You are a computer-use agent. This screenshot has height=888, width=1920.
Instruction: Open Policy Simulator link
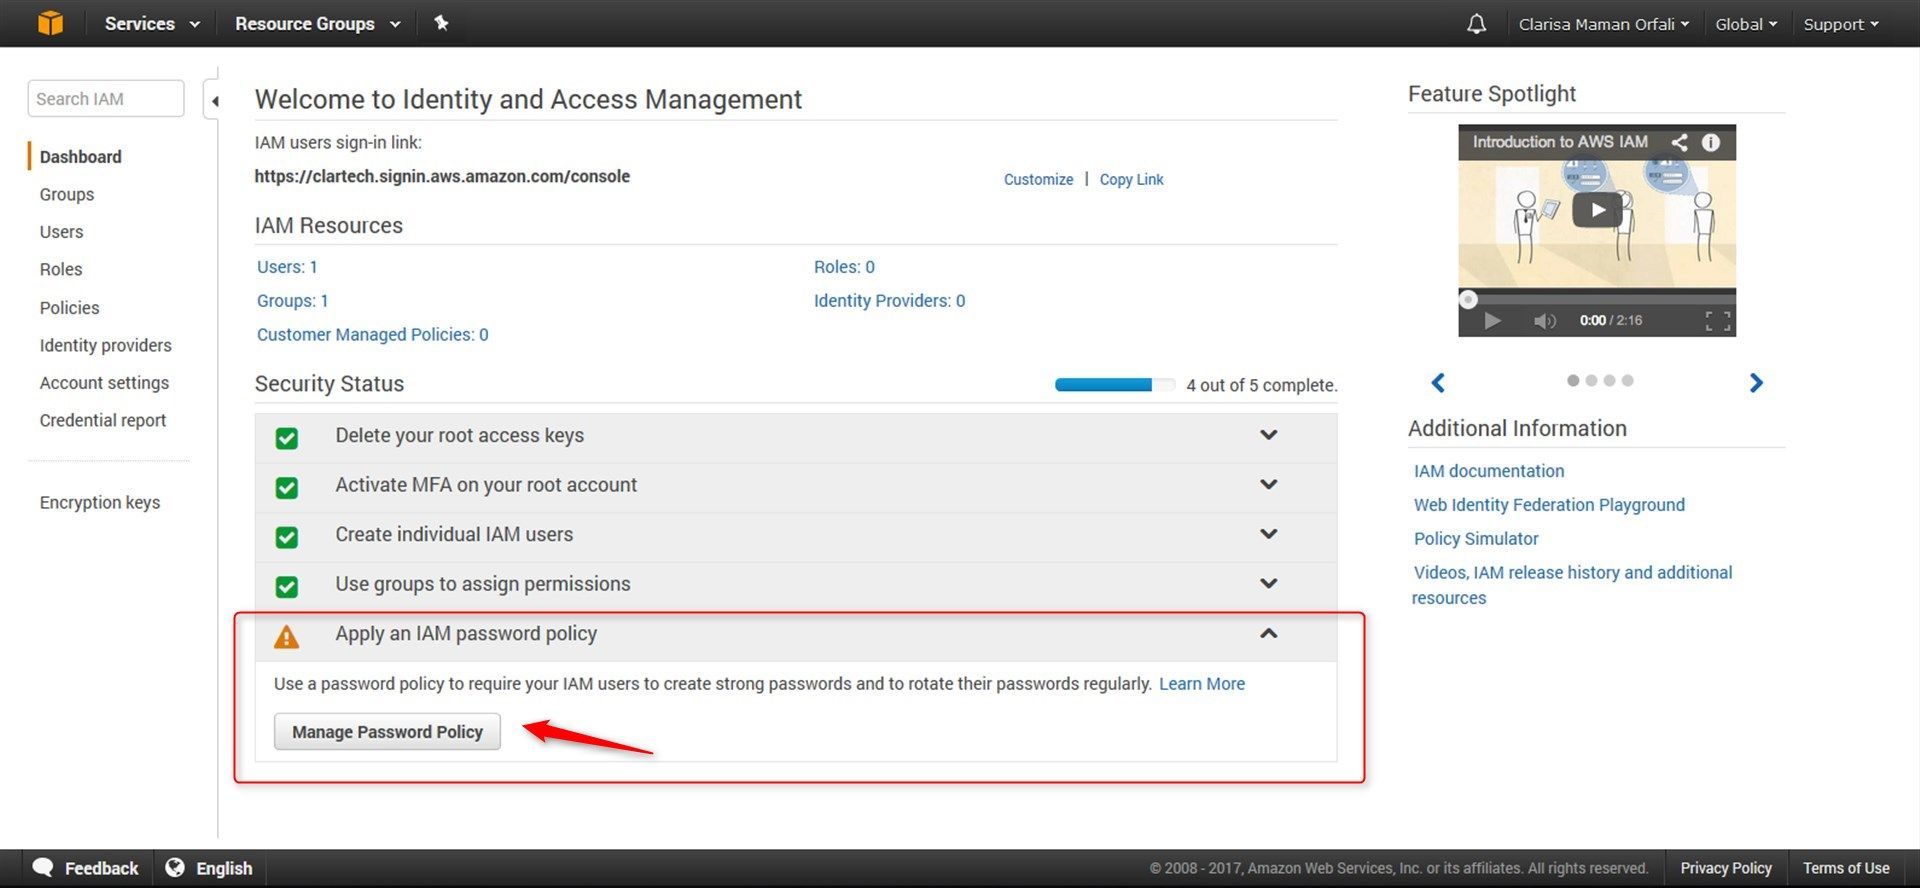(1476, 539)
